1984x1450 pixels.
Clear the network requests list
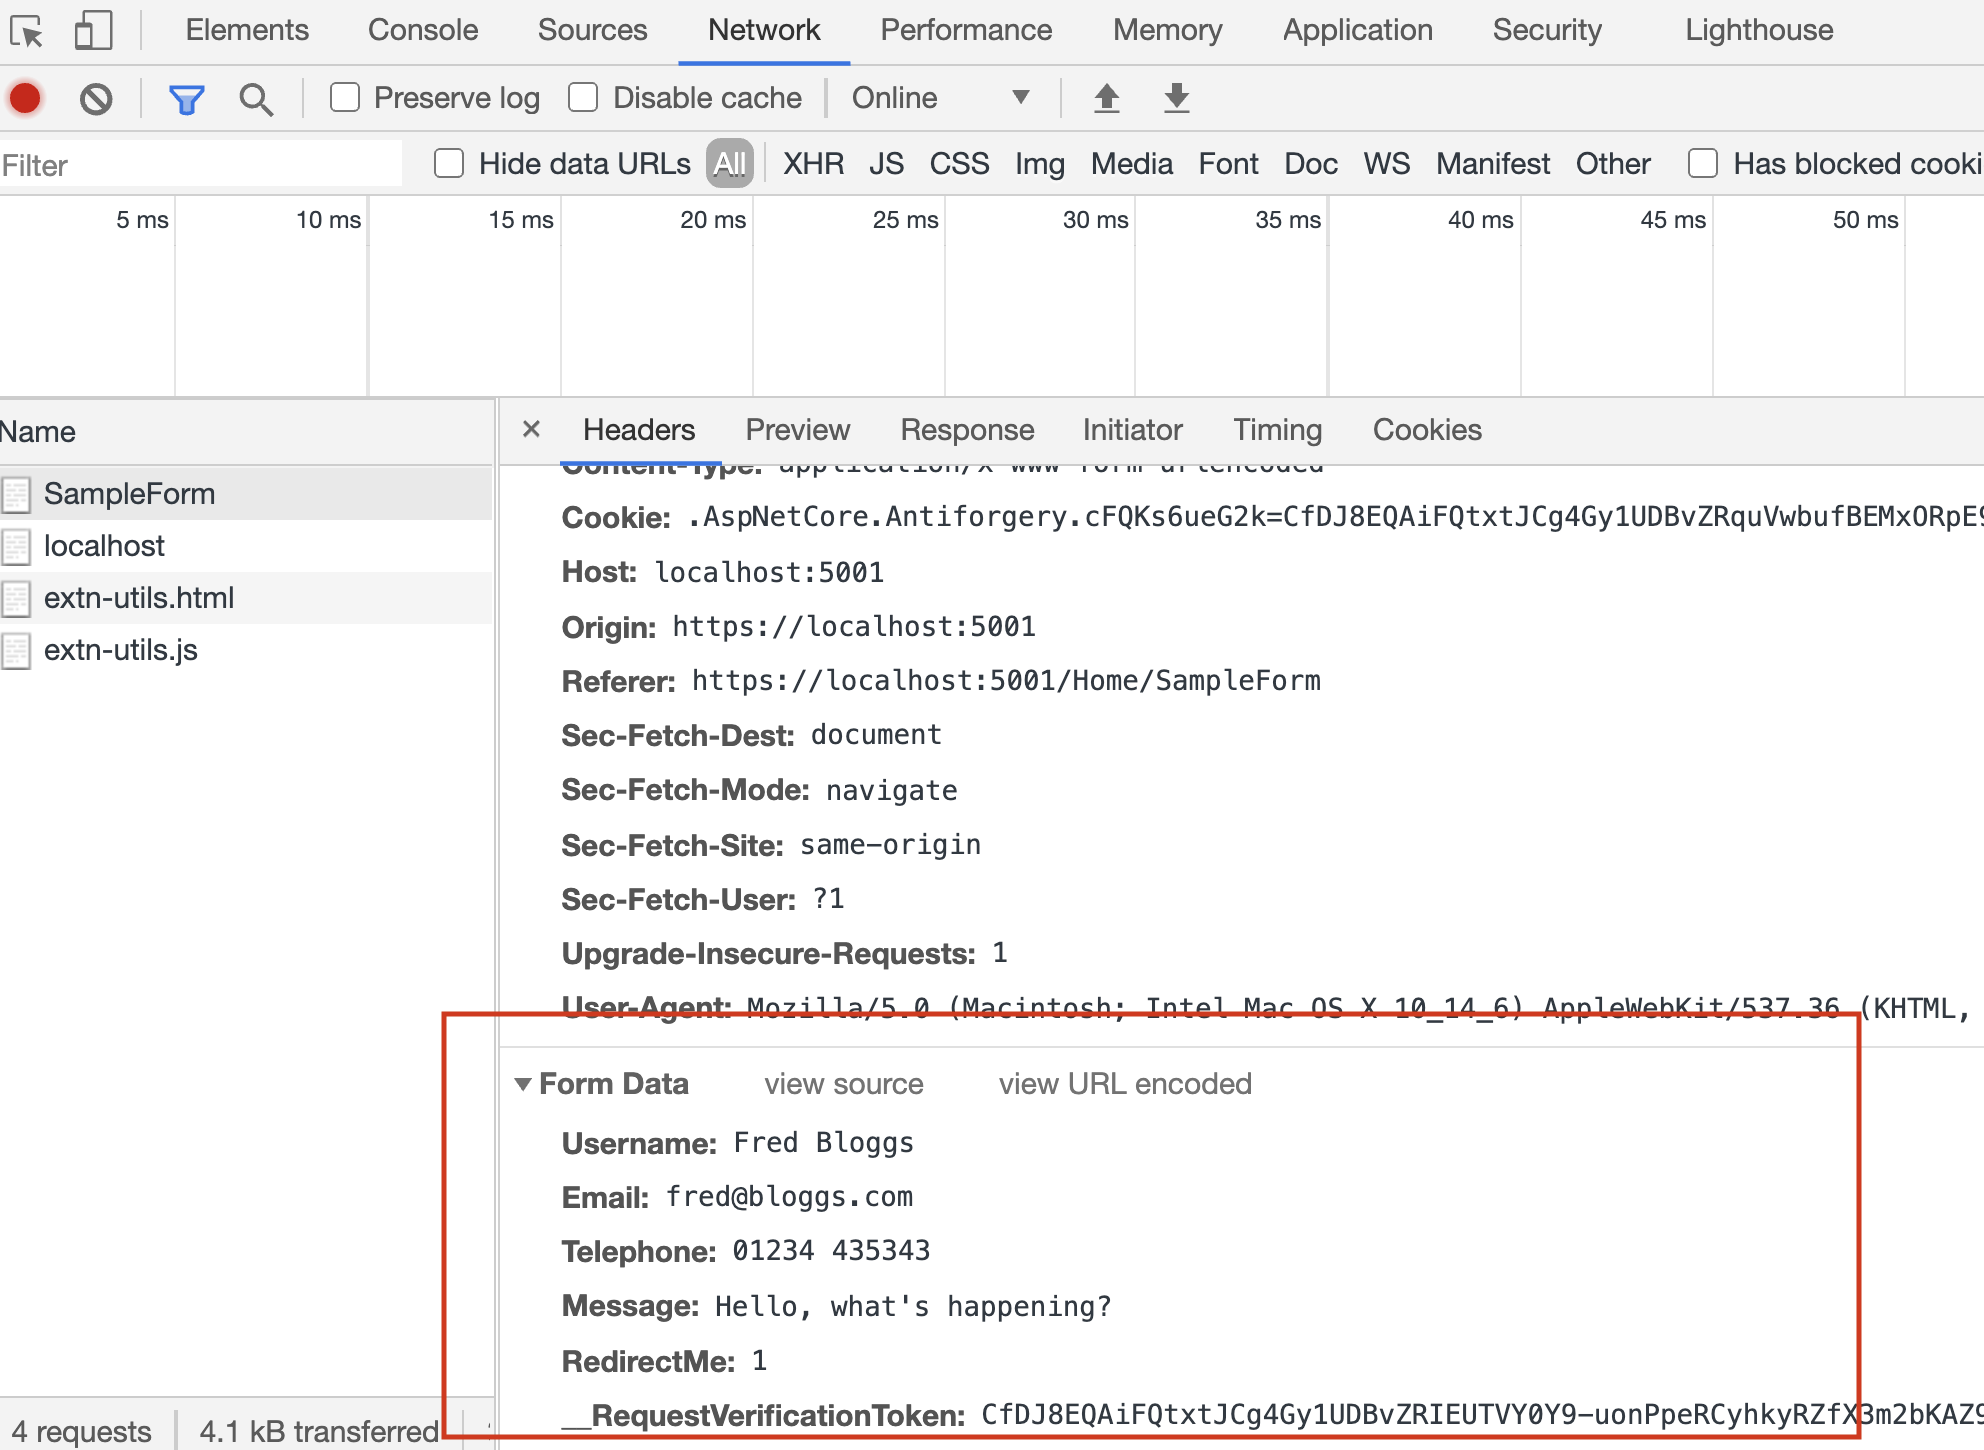point(95,97)
